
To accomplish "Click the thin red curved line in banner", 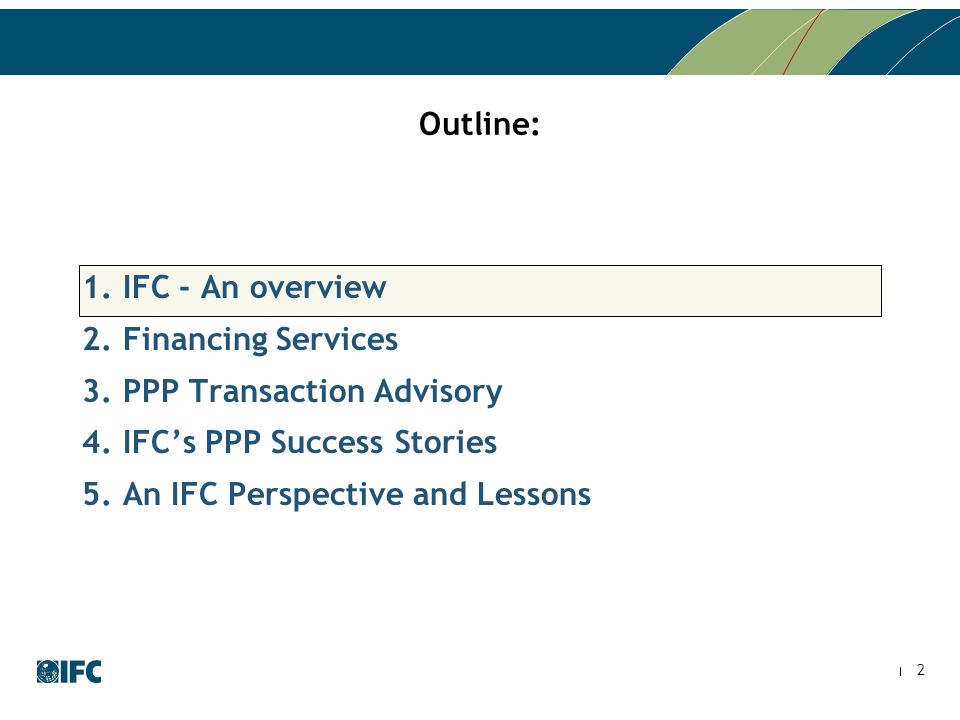I will coord(803,42).
